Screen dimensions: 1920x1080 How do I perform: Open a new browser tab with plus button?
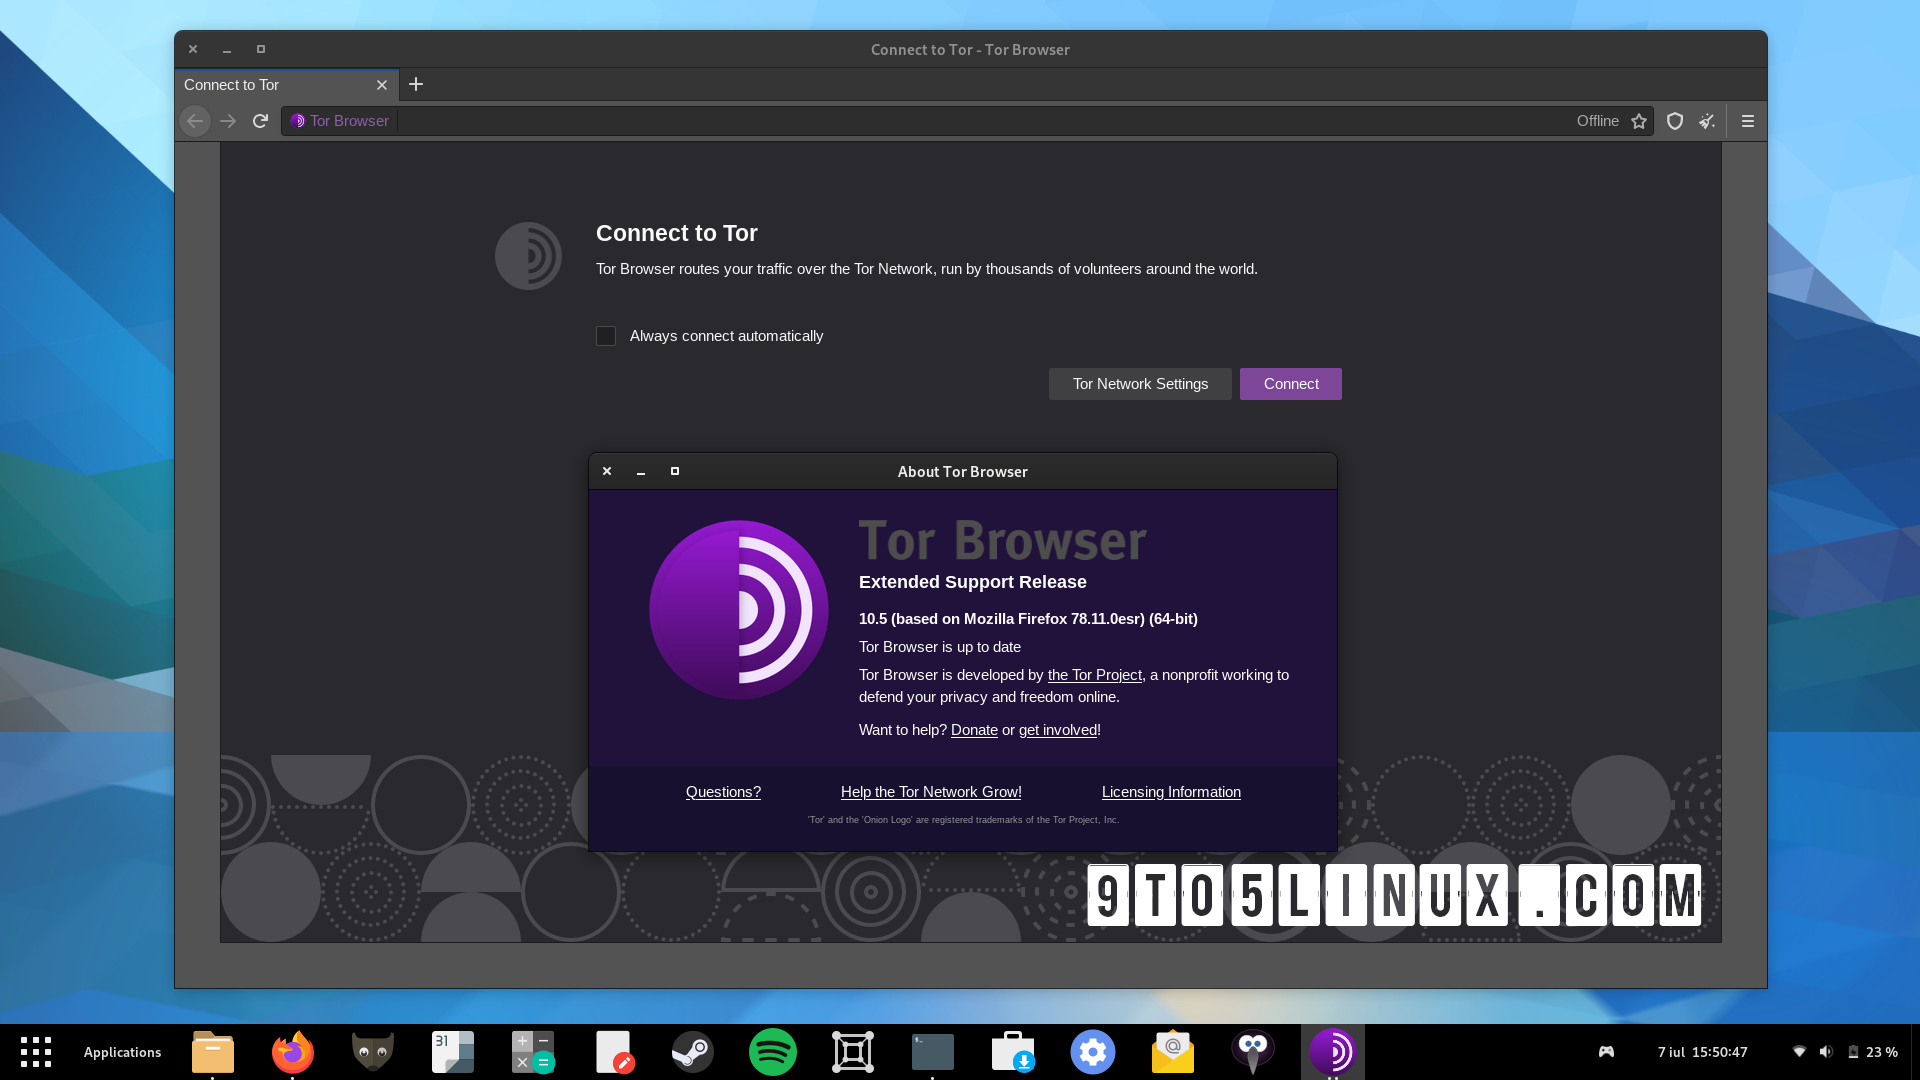(416, 85)
